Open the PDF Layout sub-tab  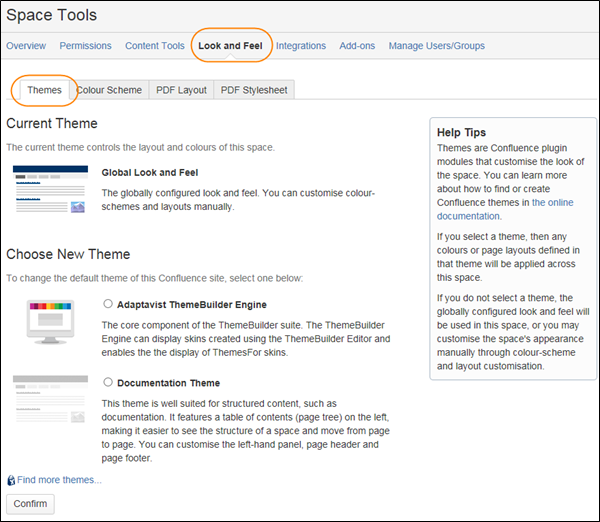(181, 90)
